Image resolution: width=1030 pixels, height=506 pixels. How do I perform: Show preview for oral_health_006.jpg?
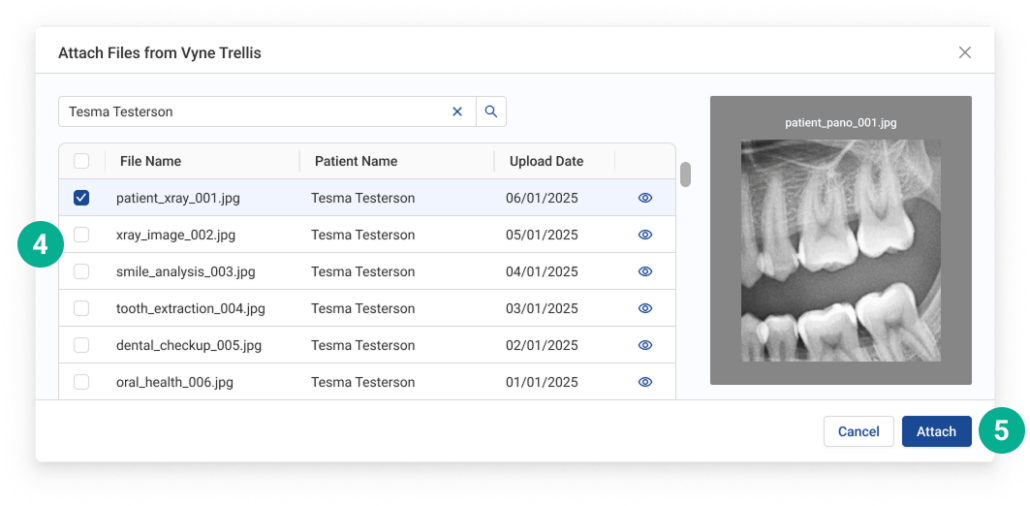tap(645, 382)
